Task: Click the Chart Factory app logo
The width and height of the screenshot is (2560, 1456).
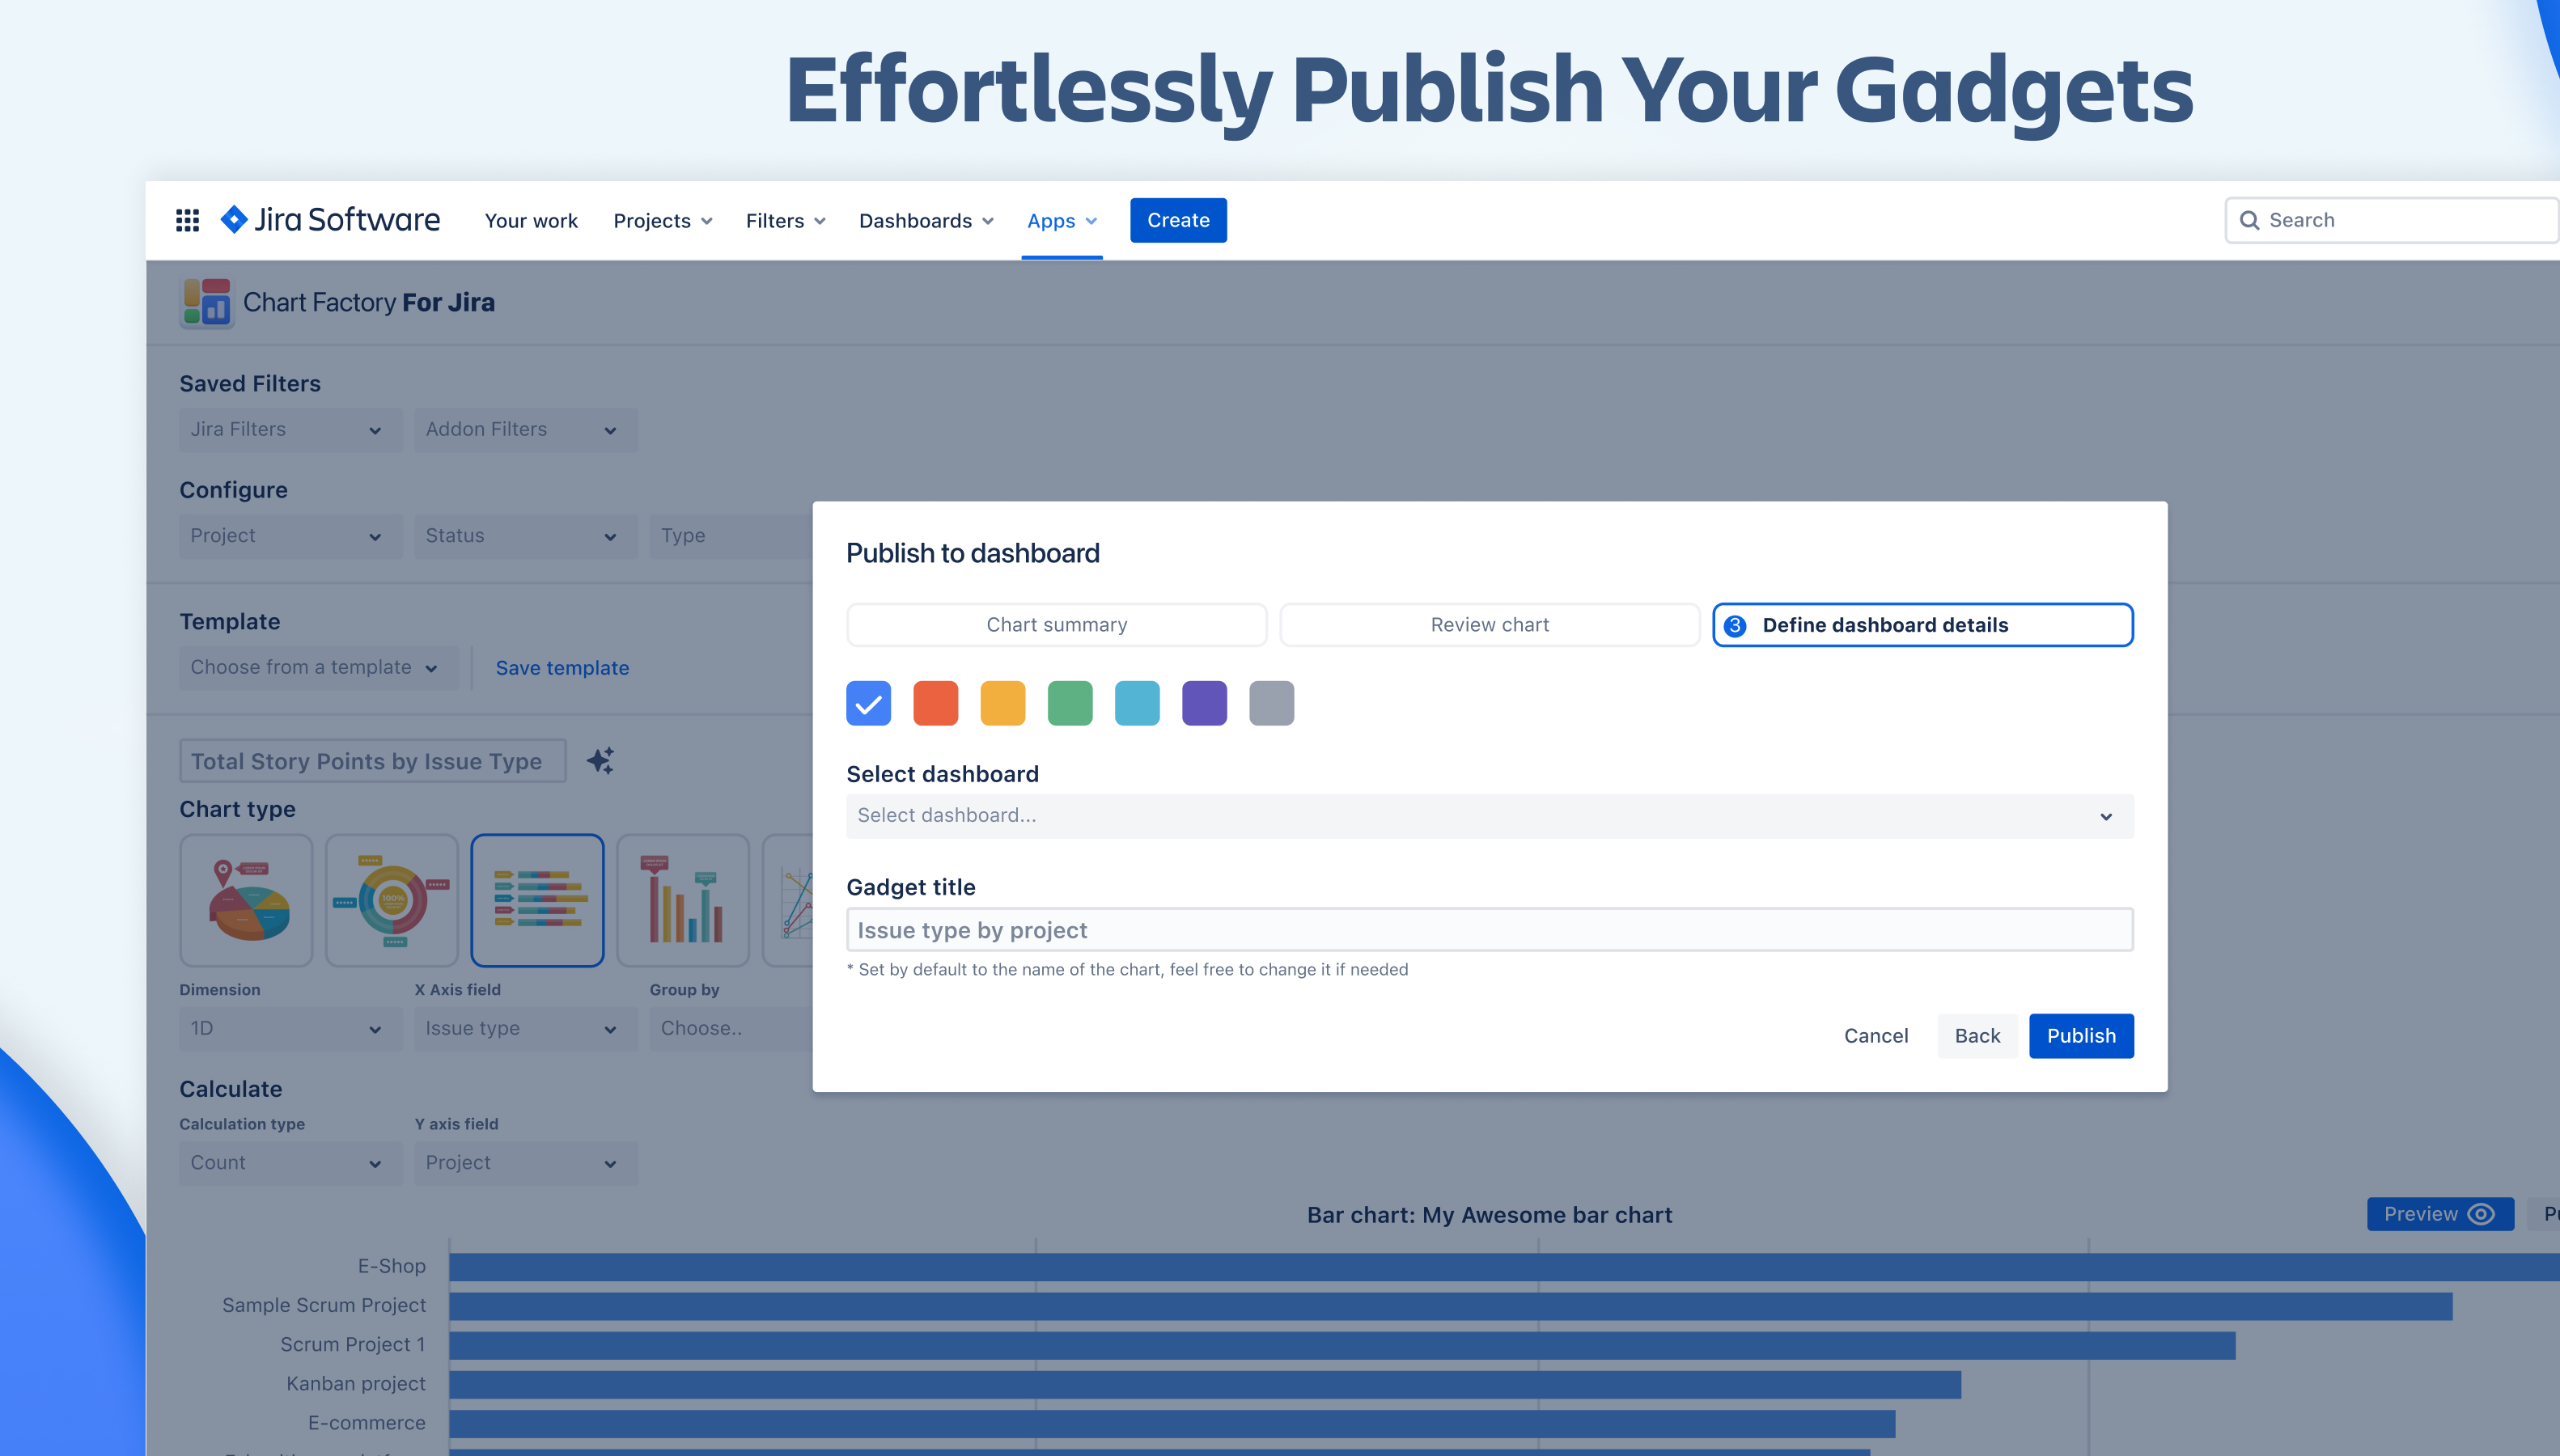Action: tap(207, 302)
